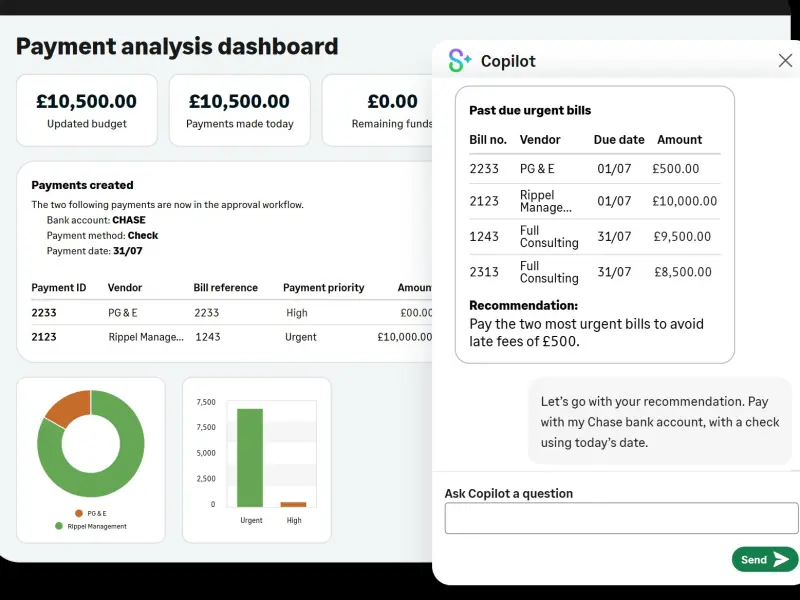
Task: Open payment ID 2123 in payments table
Action: 44,337
